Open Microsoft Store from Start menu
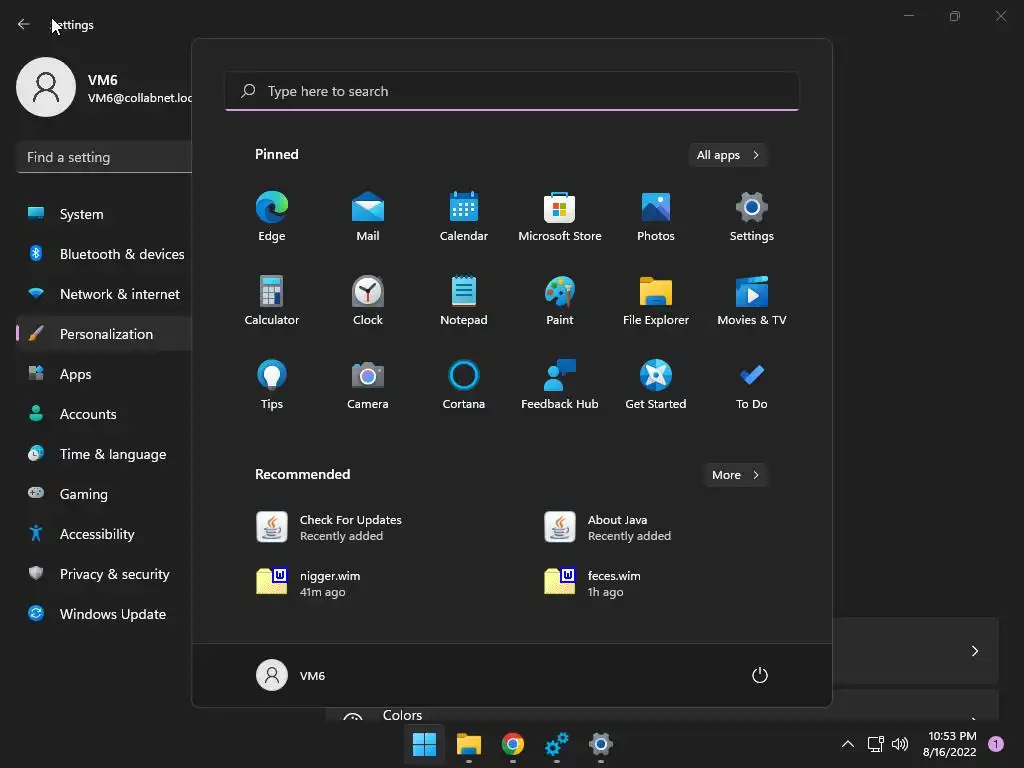The height and width of the screenshot is (768, 1024). [560, 217]
